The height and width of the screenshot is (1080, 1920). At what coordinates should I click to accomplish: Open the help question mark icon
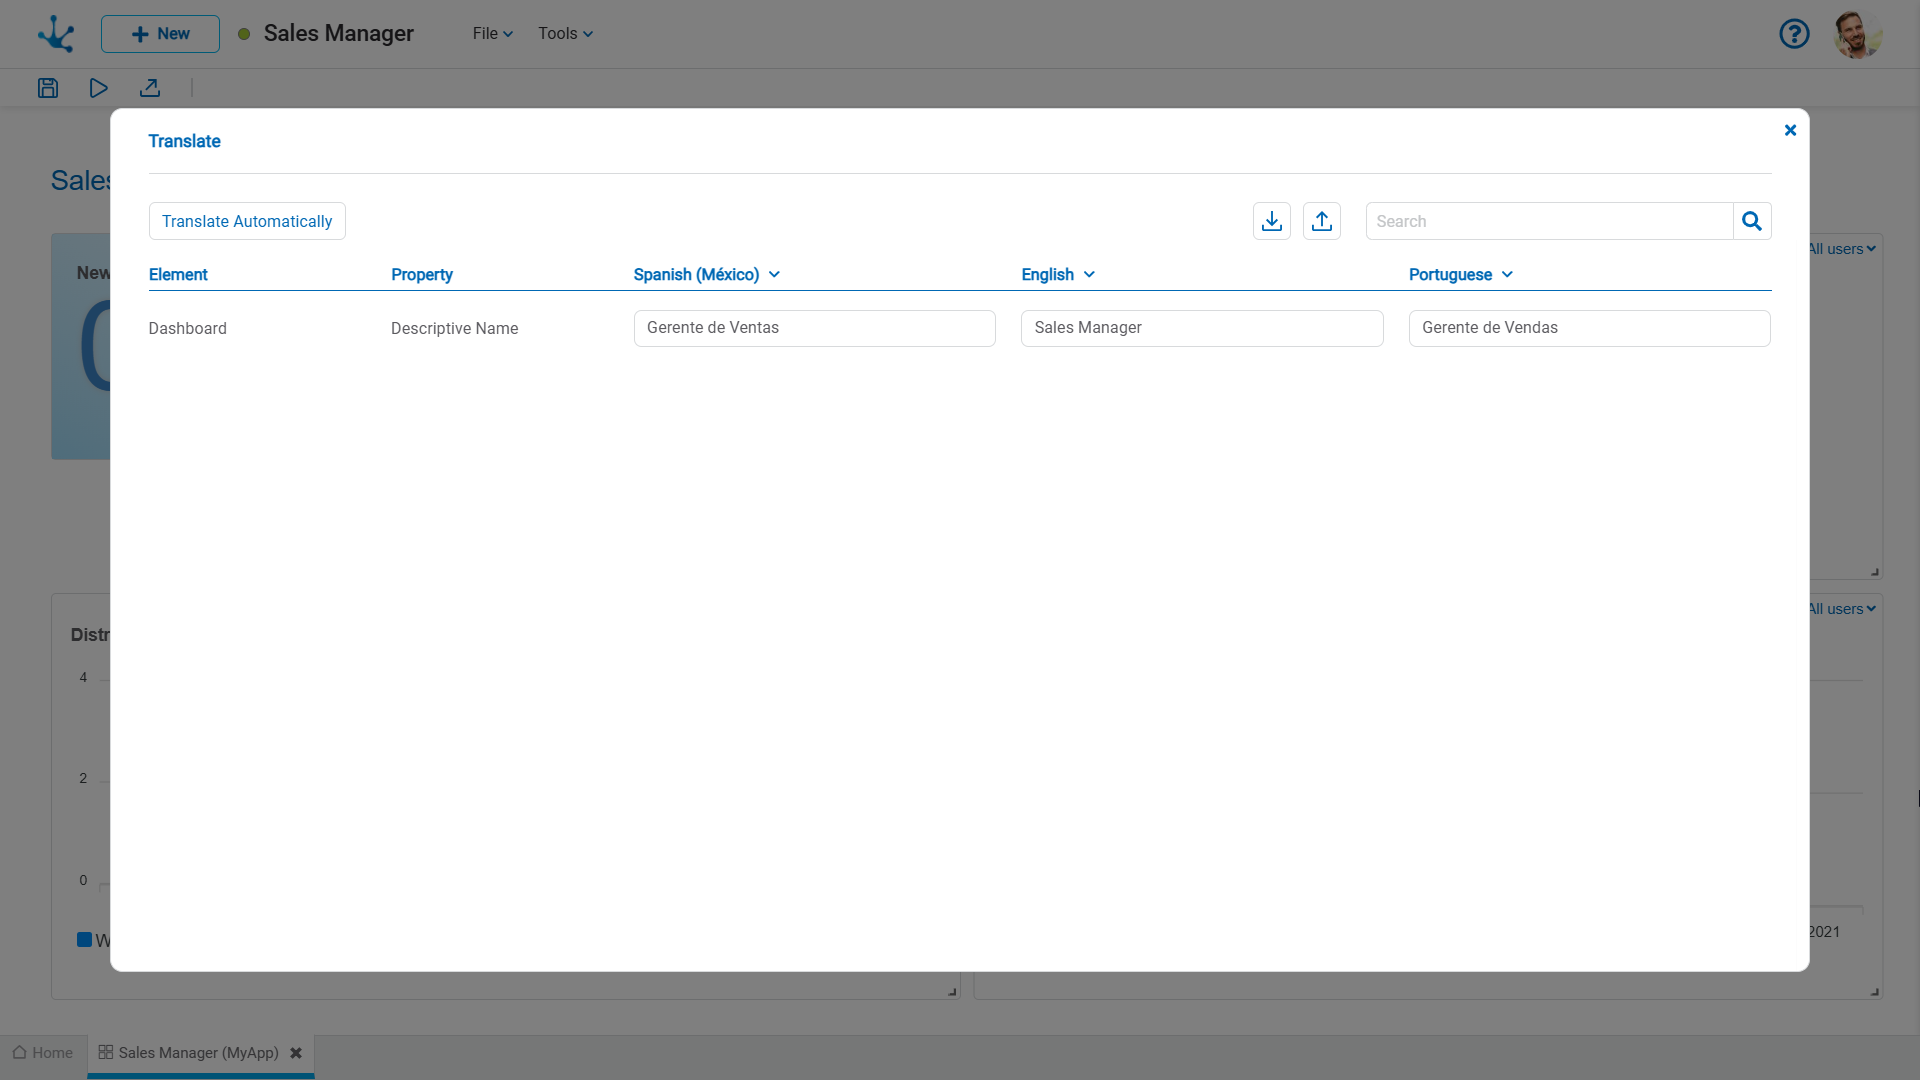pos(1794,34)
